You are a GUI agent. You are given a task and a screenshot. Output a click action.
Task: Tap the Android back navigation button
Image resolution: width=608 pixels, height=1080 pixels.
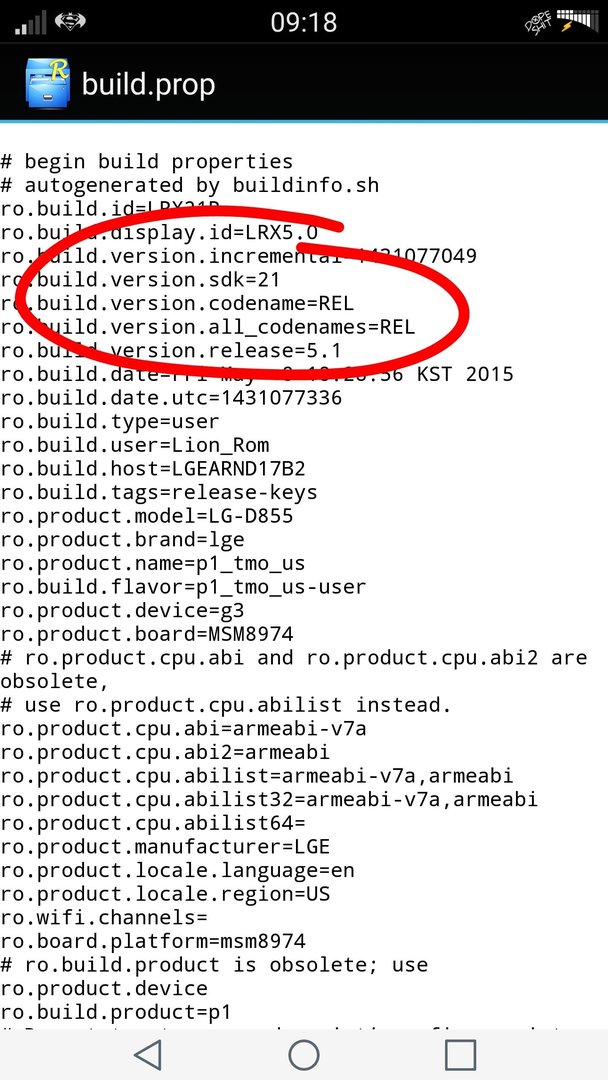click(x=147, y=1055)
